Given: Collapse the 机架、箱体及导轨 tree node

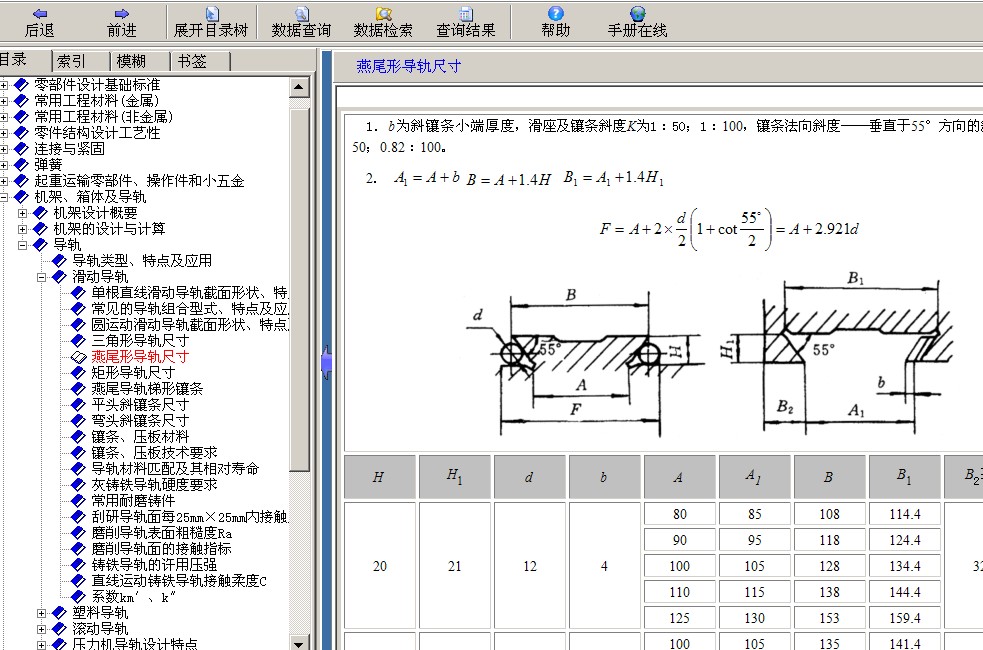Looking at the screenshot, I should click(x=4, y=197).
